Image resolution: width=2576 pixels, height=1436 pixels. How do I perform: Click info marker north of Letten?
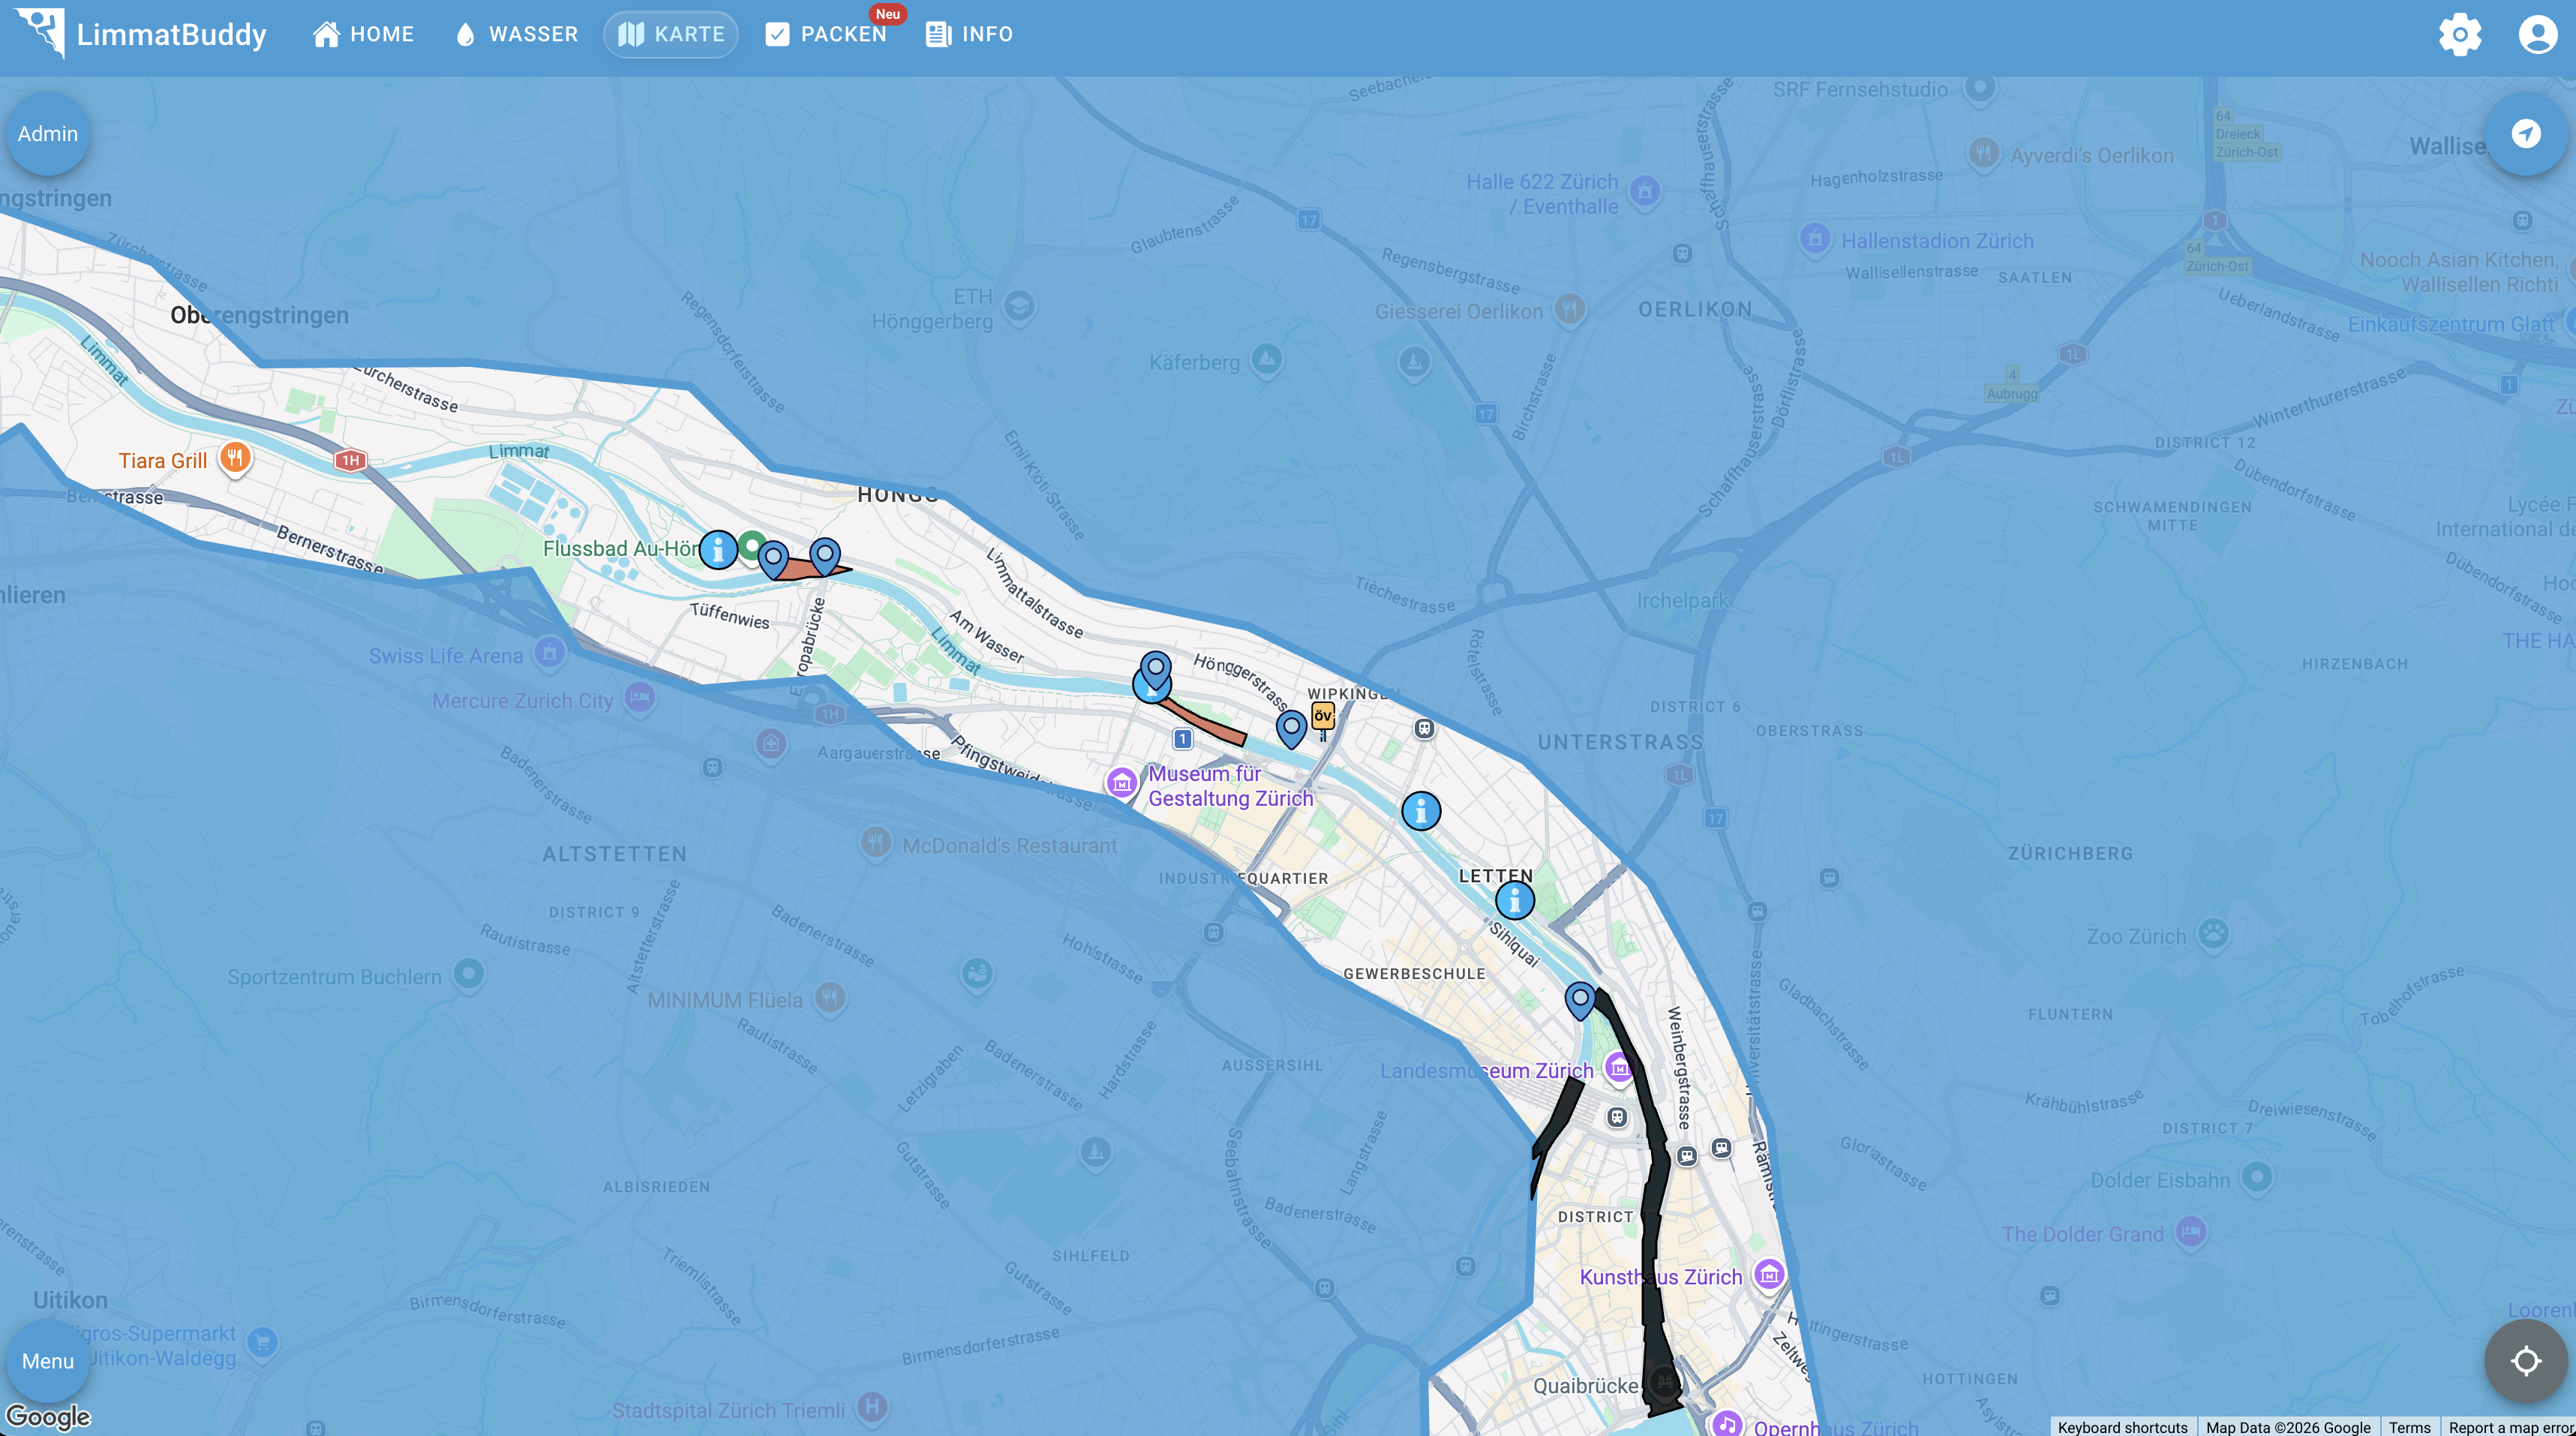tap(1421, 811)
